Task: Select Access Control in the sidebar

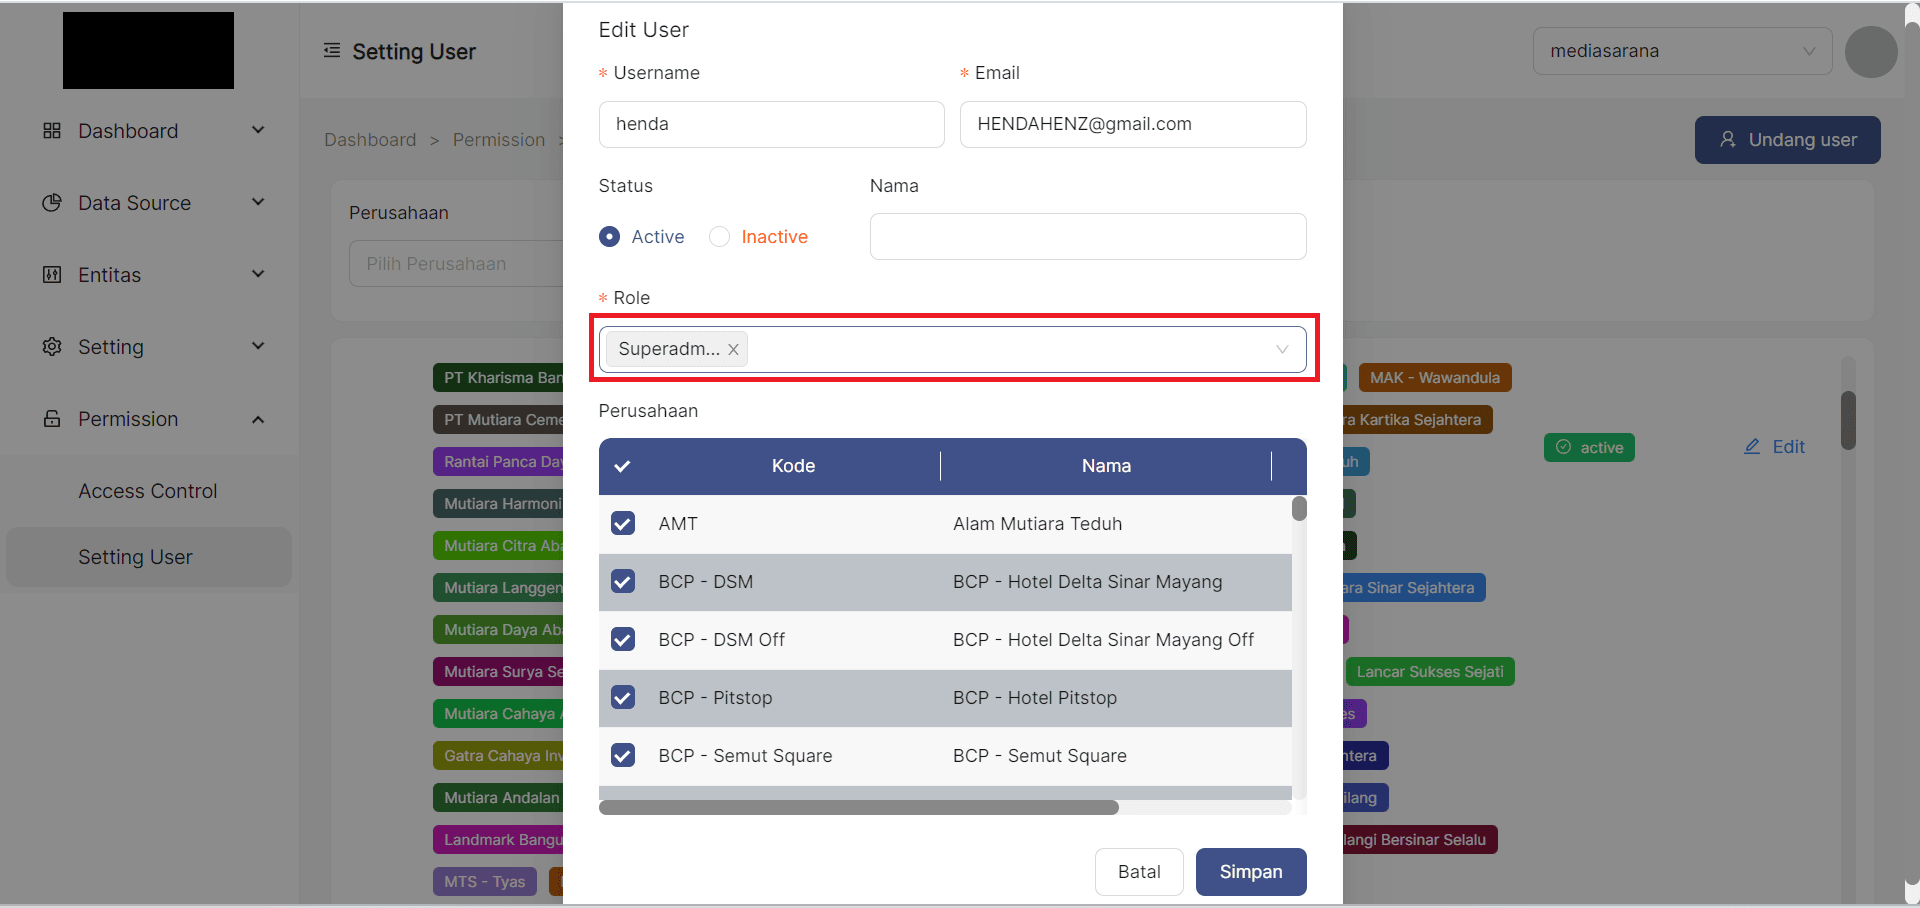Action: pyautogui.click(x=147, y=490)
